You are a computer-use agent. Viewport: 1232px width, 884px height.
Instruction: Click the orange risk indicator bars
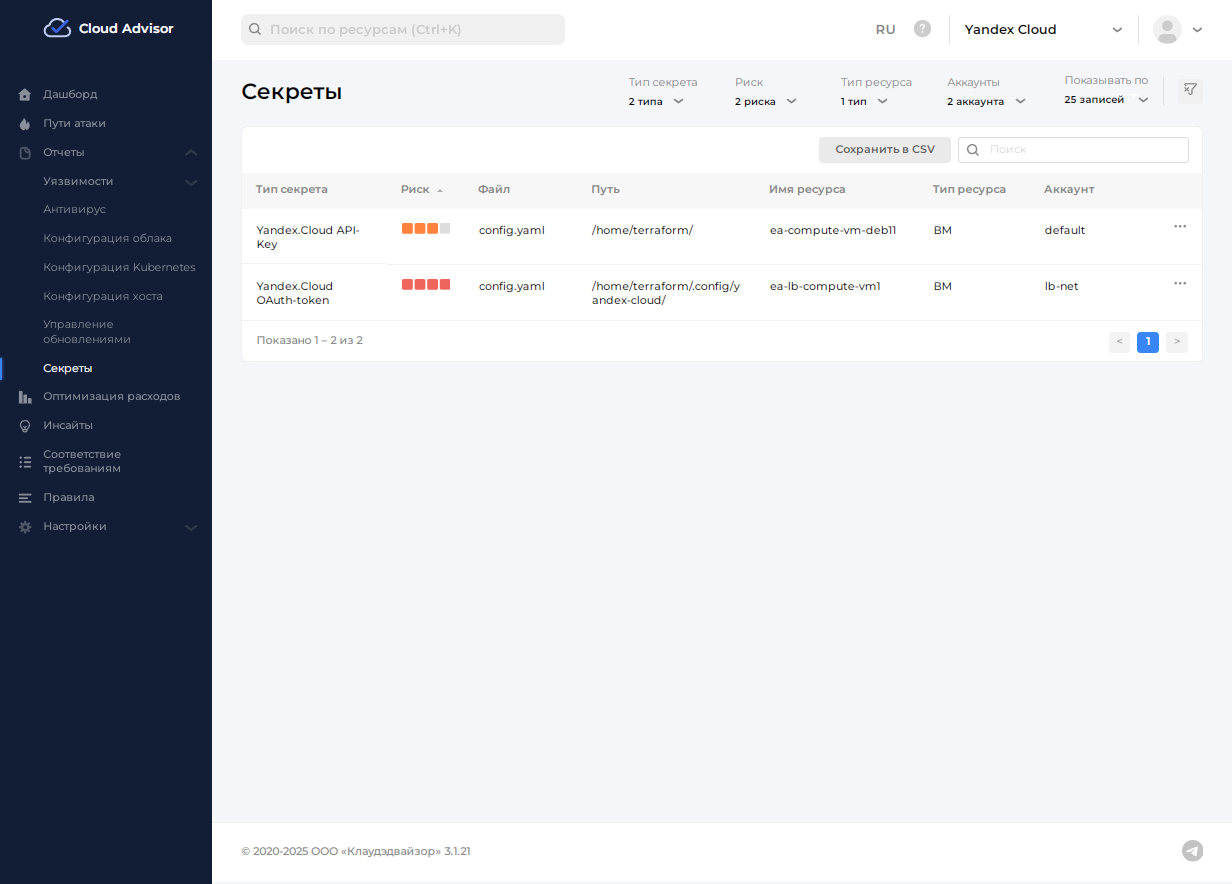(426, 229)
